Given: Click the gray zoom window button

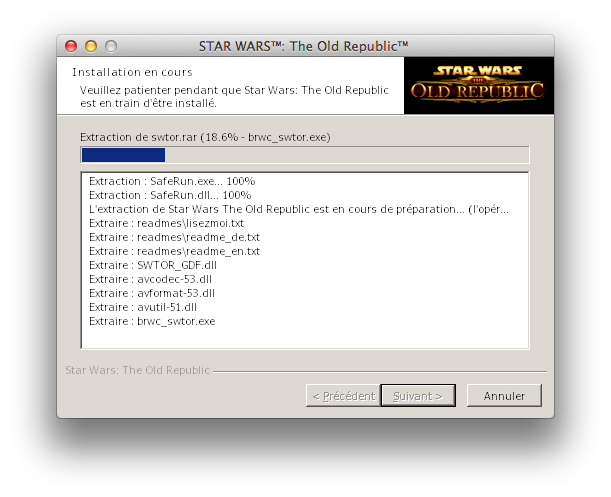Looking at the screenshot, I should pos(111,46).
